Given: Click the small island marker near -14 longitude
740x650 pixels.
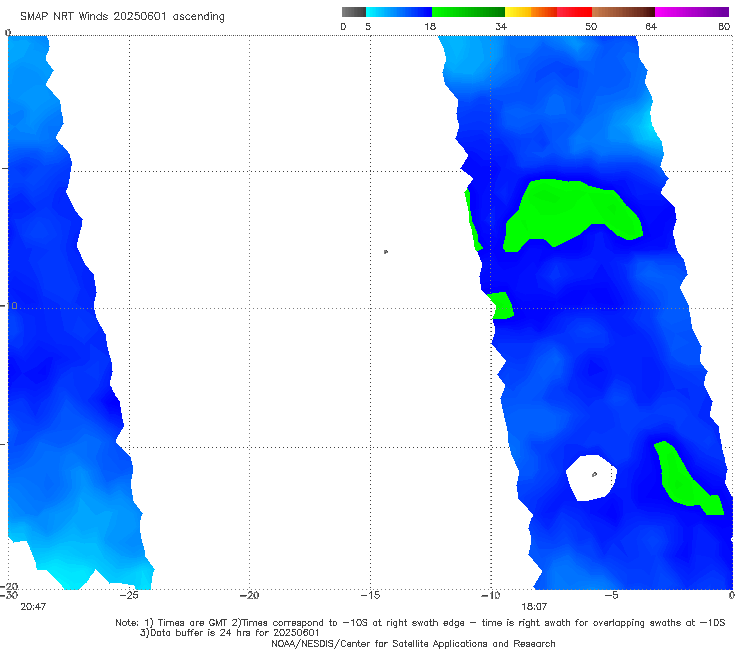Looking at the screenshot, I should (386, 252).
